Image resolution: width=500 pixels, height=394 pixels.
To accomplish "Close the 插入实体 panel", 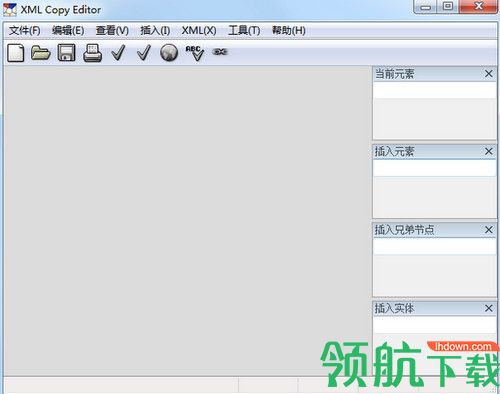I will tap(489, 308).
